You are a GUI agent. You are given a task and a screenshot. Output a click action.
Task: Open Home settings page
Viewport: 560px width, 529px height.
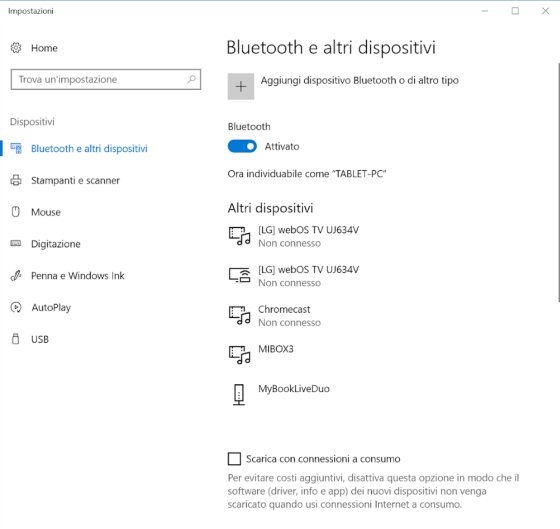coord(44,48)
